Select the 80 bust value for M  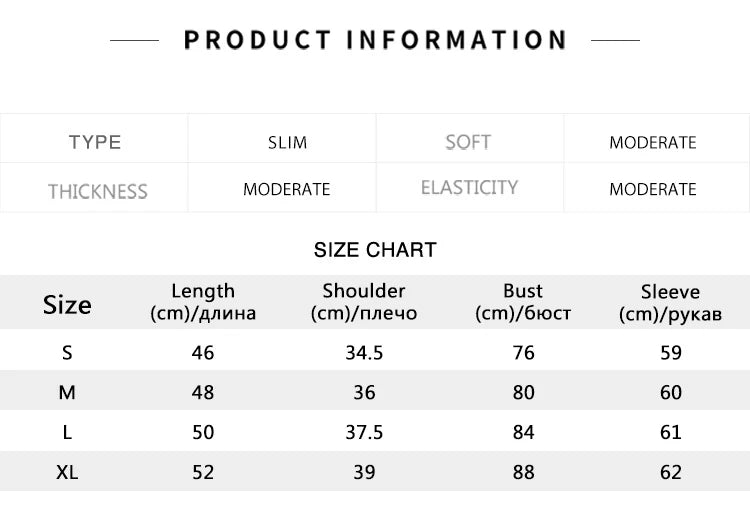pos(523,392)
